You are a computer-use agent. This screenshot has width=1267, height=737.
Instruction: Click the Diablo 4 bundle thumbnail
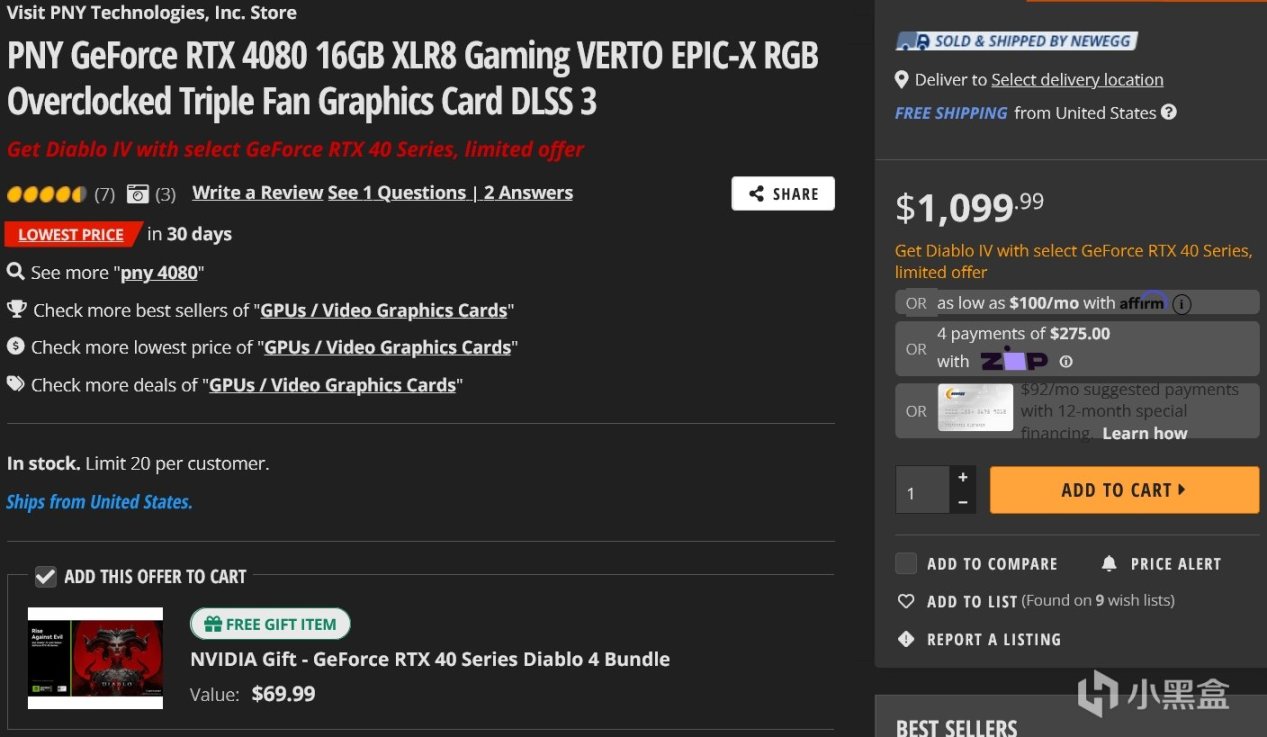pos(95,658)
